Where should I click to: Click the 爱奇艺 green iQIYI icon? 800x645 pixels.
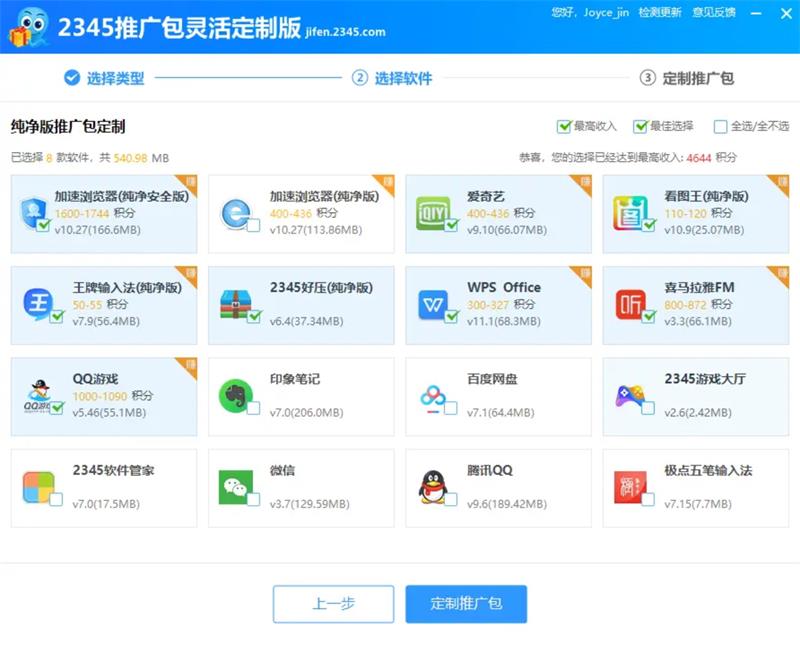433,213
